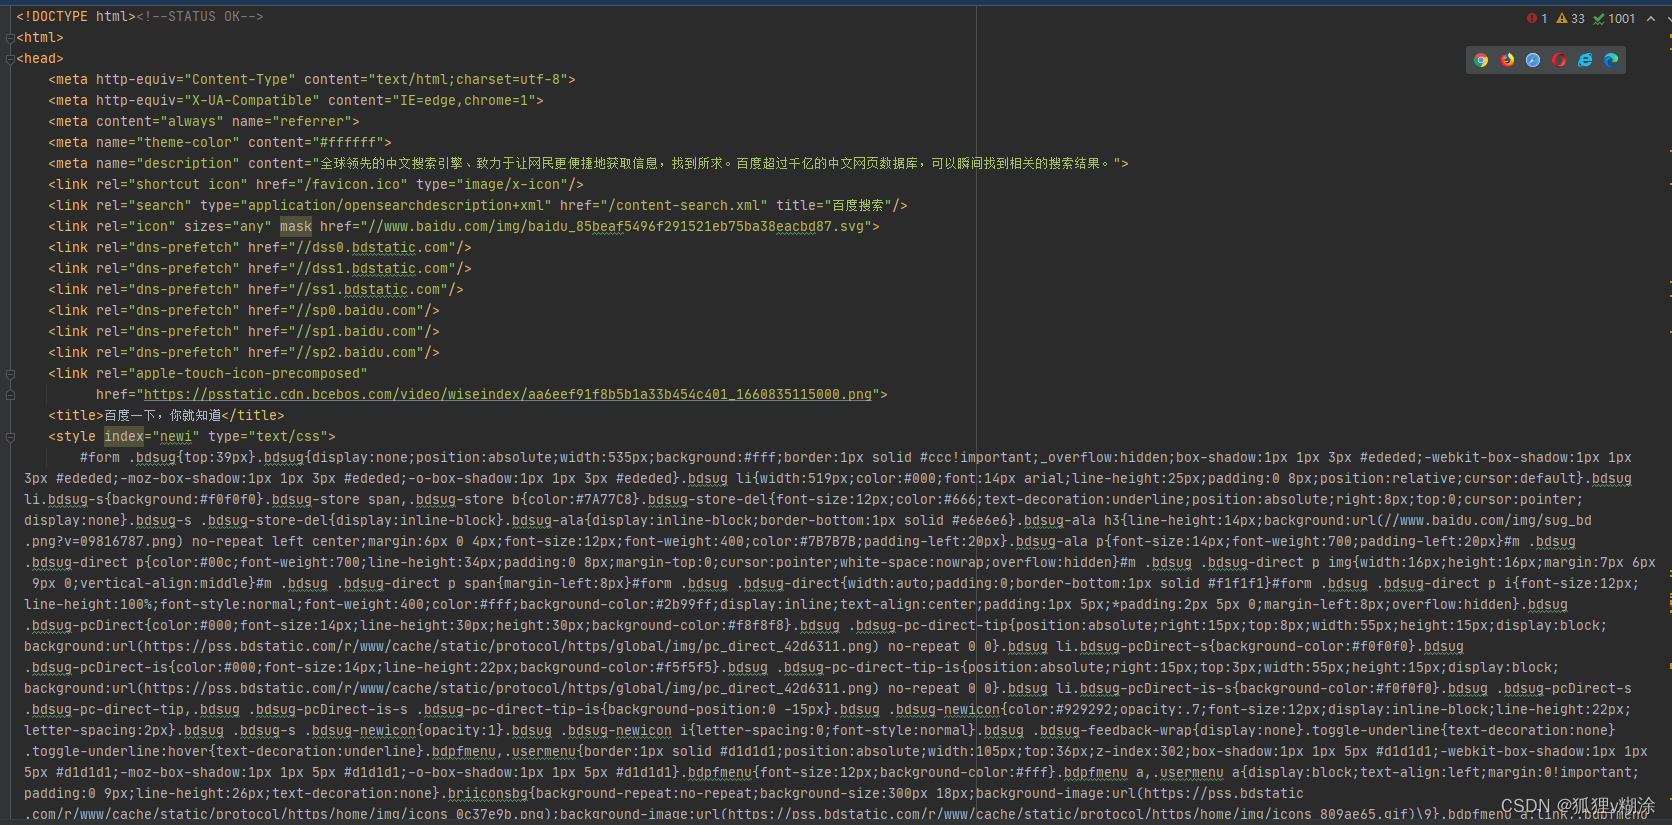Click the apple-touch-icon-precomposed rel value
Image resolution: width=1672 pixels, height=825 pixels.
[x=248, y=374]
